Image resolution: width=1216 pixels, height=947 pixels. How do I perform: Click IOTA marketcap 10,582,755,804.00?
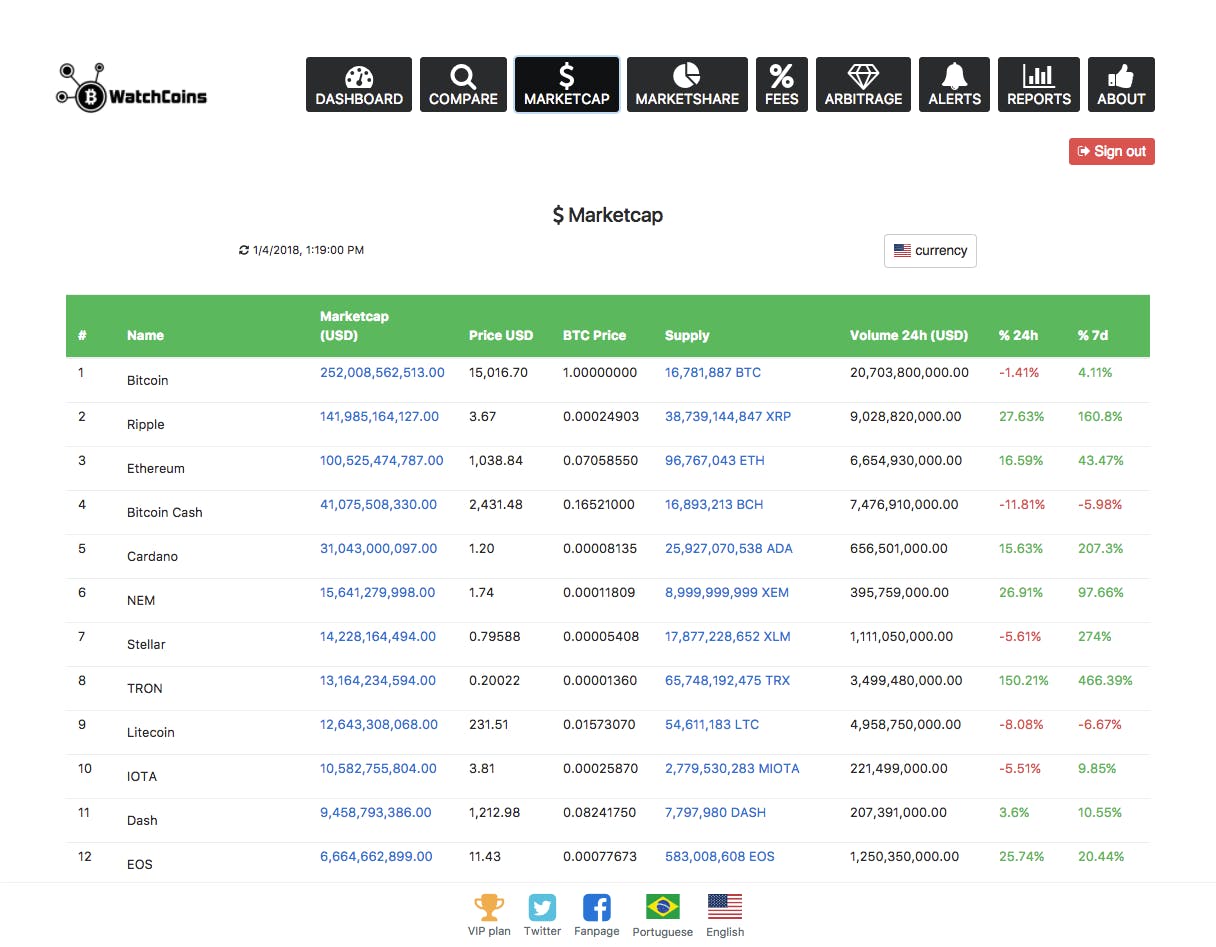point(378,768)
